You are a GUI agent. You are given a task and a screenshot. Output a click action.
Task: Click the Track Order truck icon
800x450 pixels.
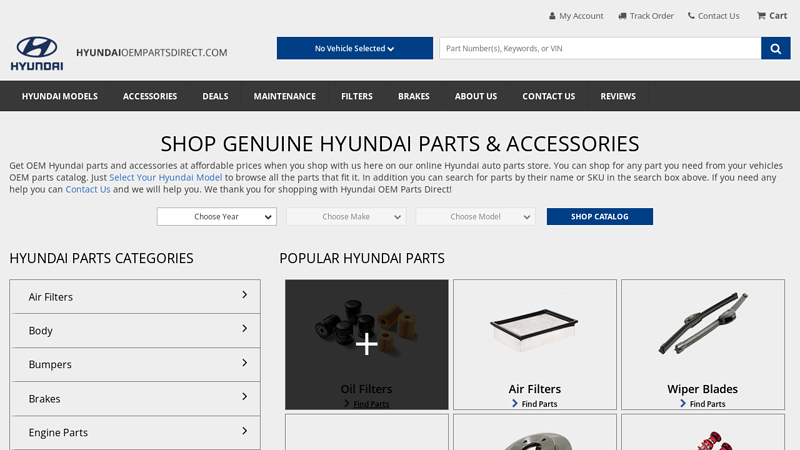coord(622,16)
